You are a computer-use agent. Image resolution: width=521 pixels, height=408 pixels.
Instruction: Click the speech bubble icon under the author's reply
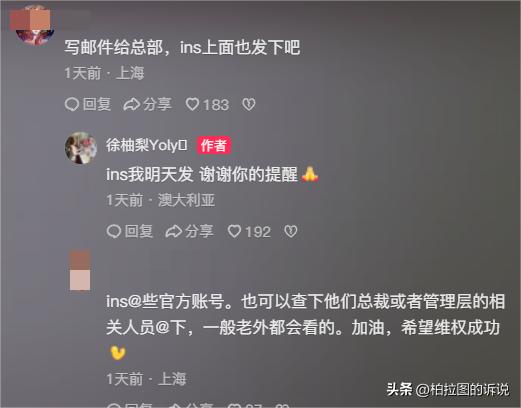tap(114, 231)
